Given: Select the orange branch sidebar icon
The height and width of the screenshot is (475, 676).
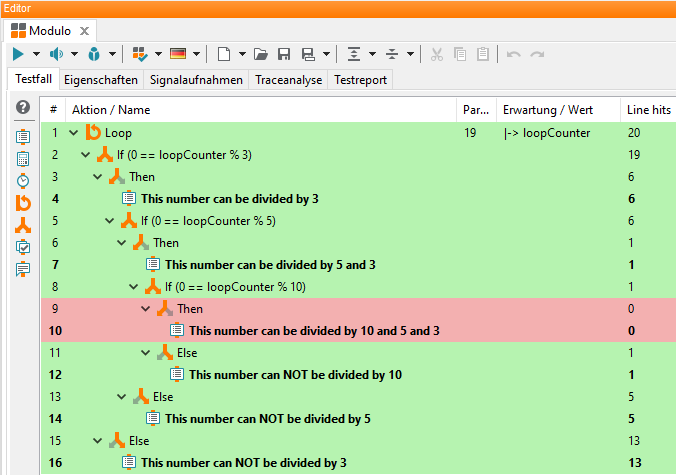Looking at the screenshot, I should point(23,225).
